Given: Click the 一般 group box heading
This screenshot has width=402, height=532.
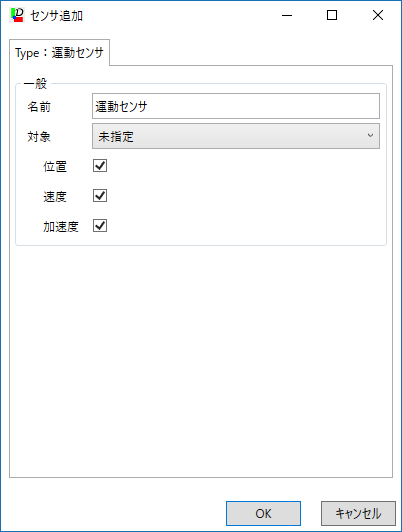Looking at the screenshot, I should 35,83.
